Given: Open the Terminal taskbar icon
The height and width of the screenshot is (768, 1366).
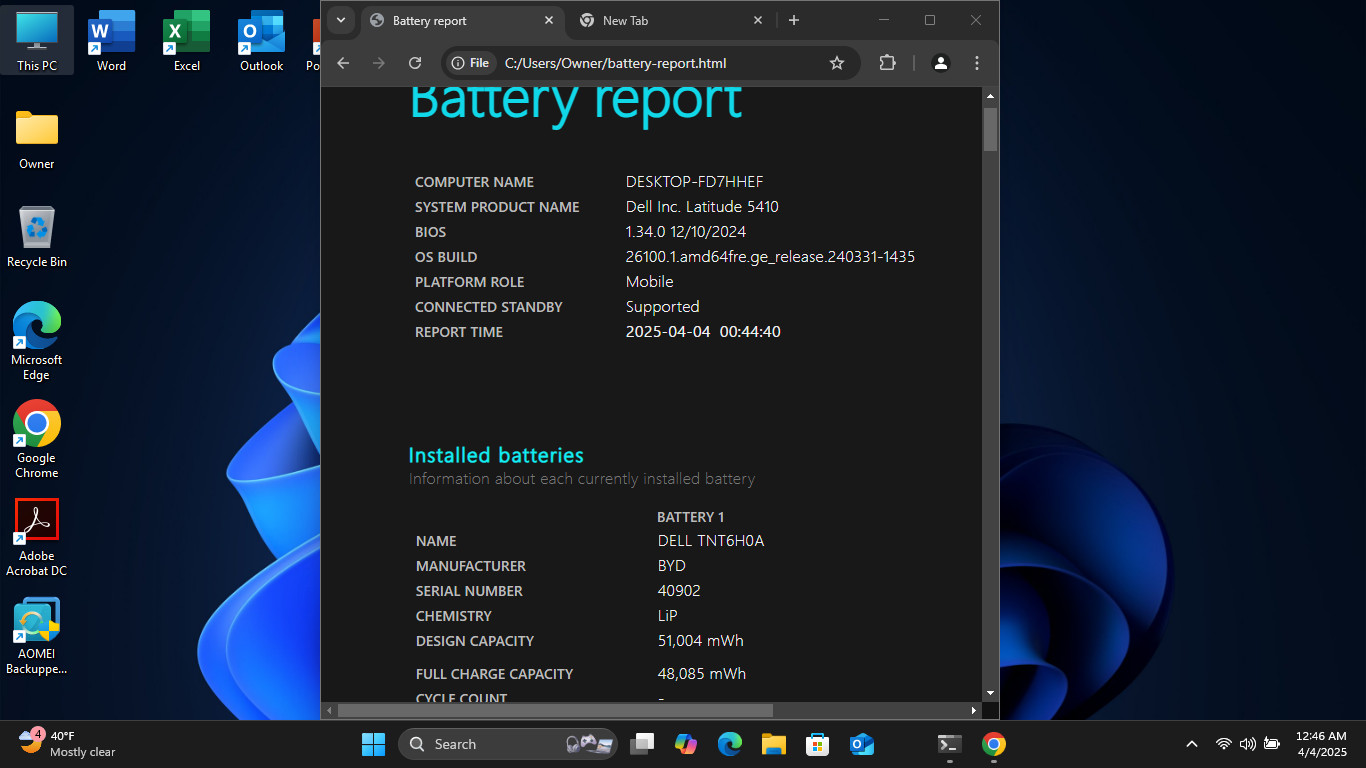Looking at the screenshot, I should [x=950, y=744].
